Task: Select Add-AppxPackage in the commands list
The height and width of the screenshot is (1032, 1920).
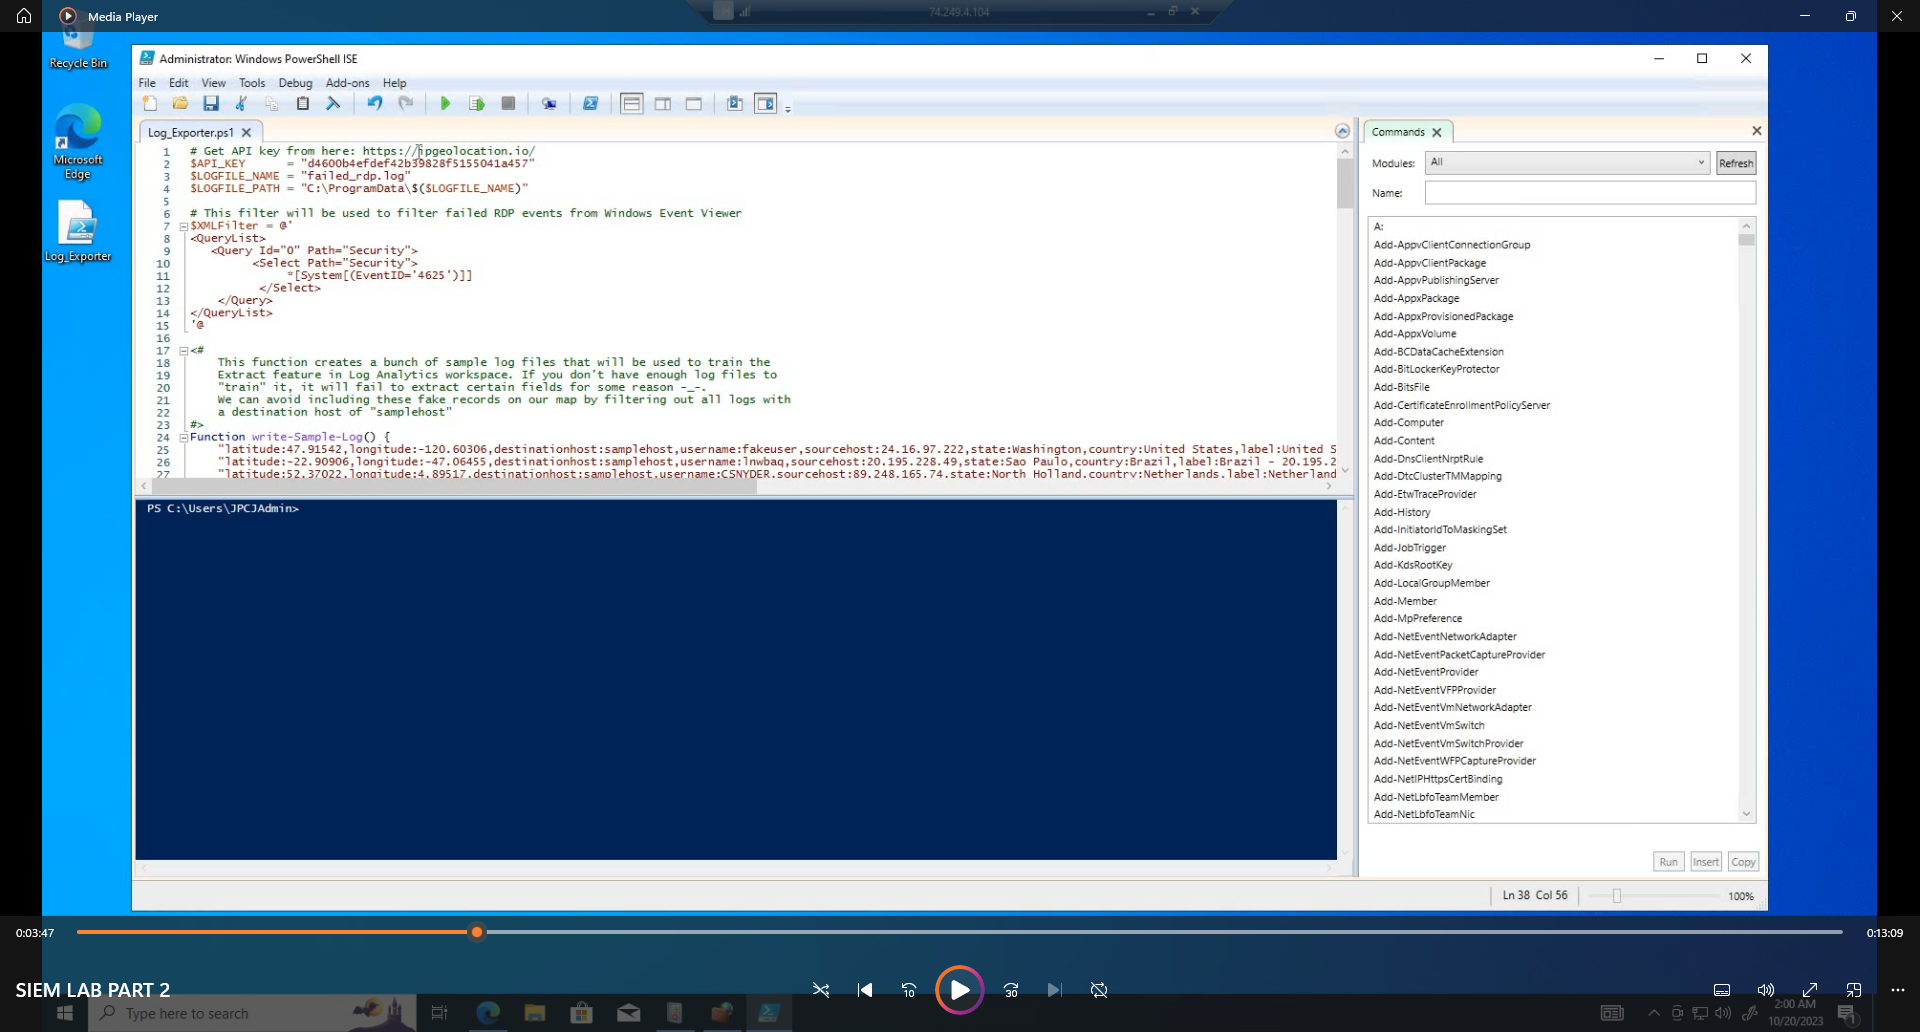Action: [x=1416, y=299]
